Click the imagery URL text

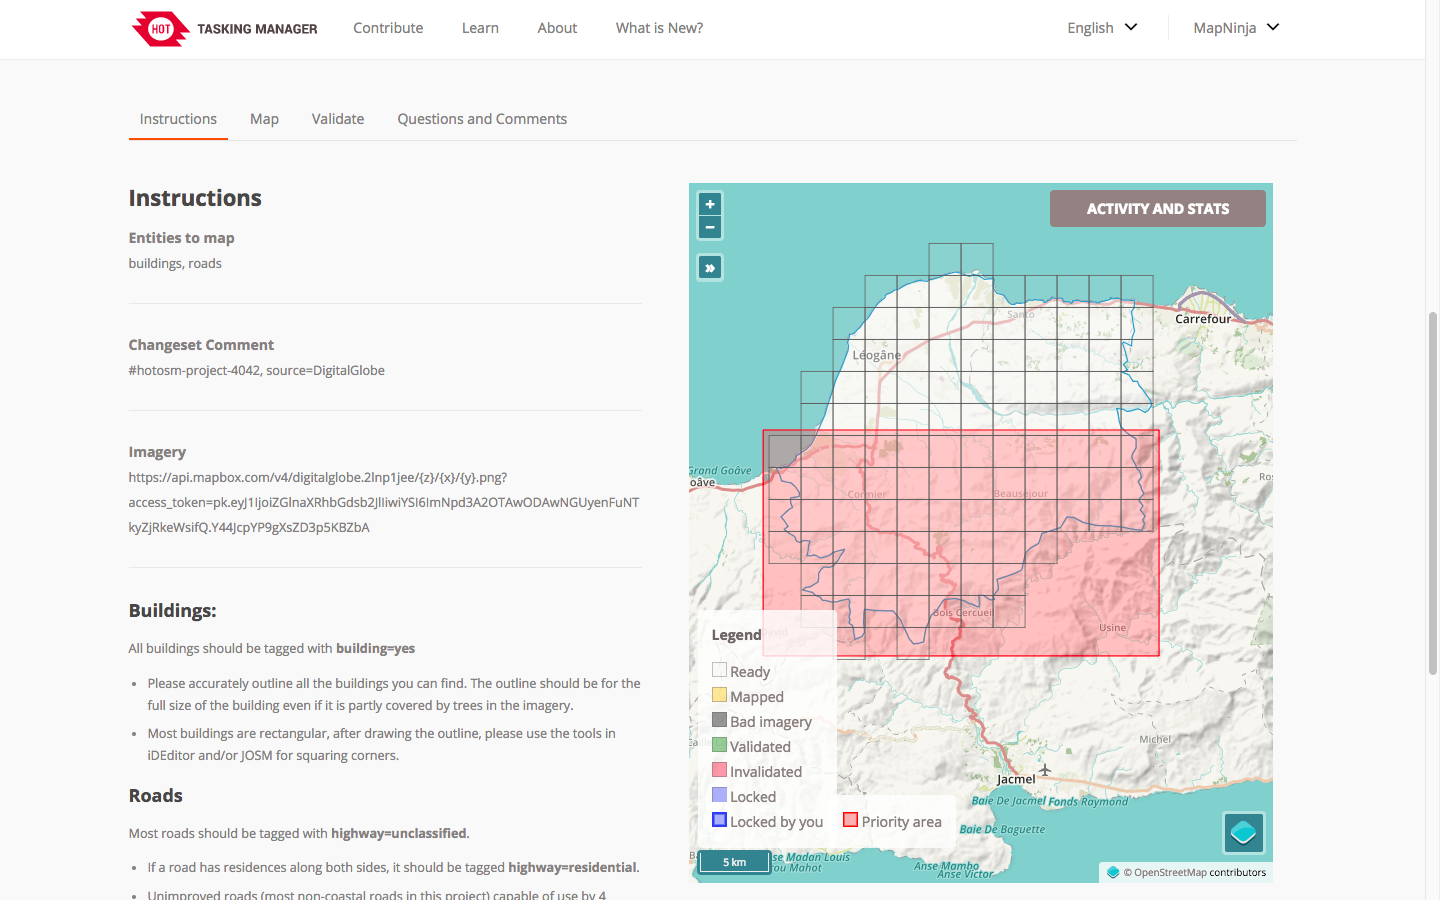384,502
